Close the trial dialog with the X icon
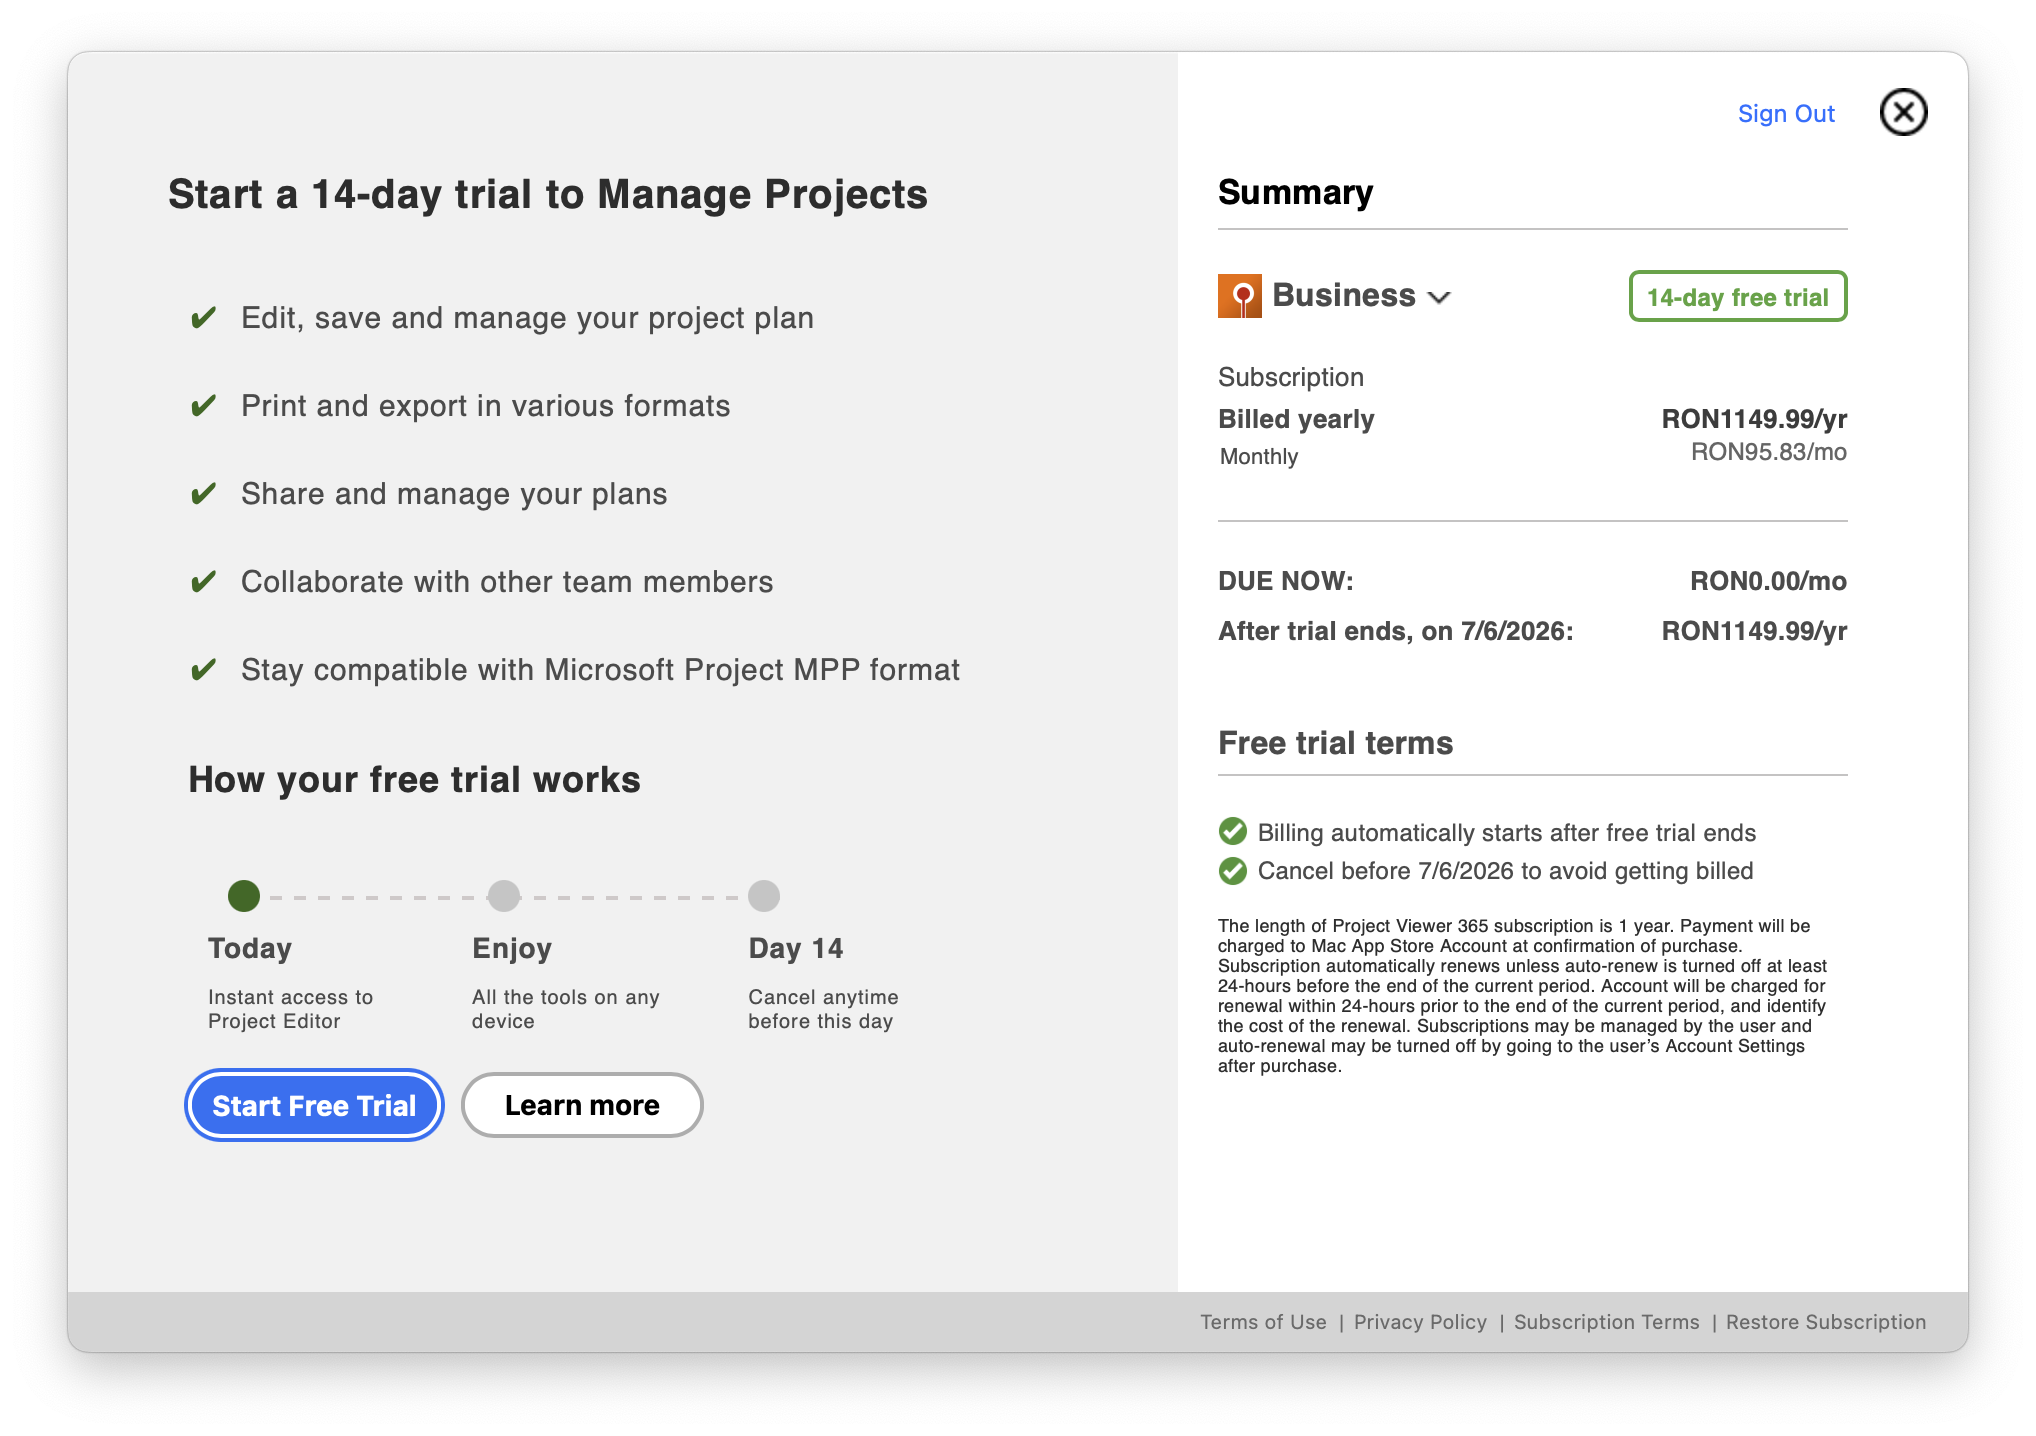The image size is (2036, 1436). (x=1903, y=112)
